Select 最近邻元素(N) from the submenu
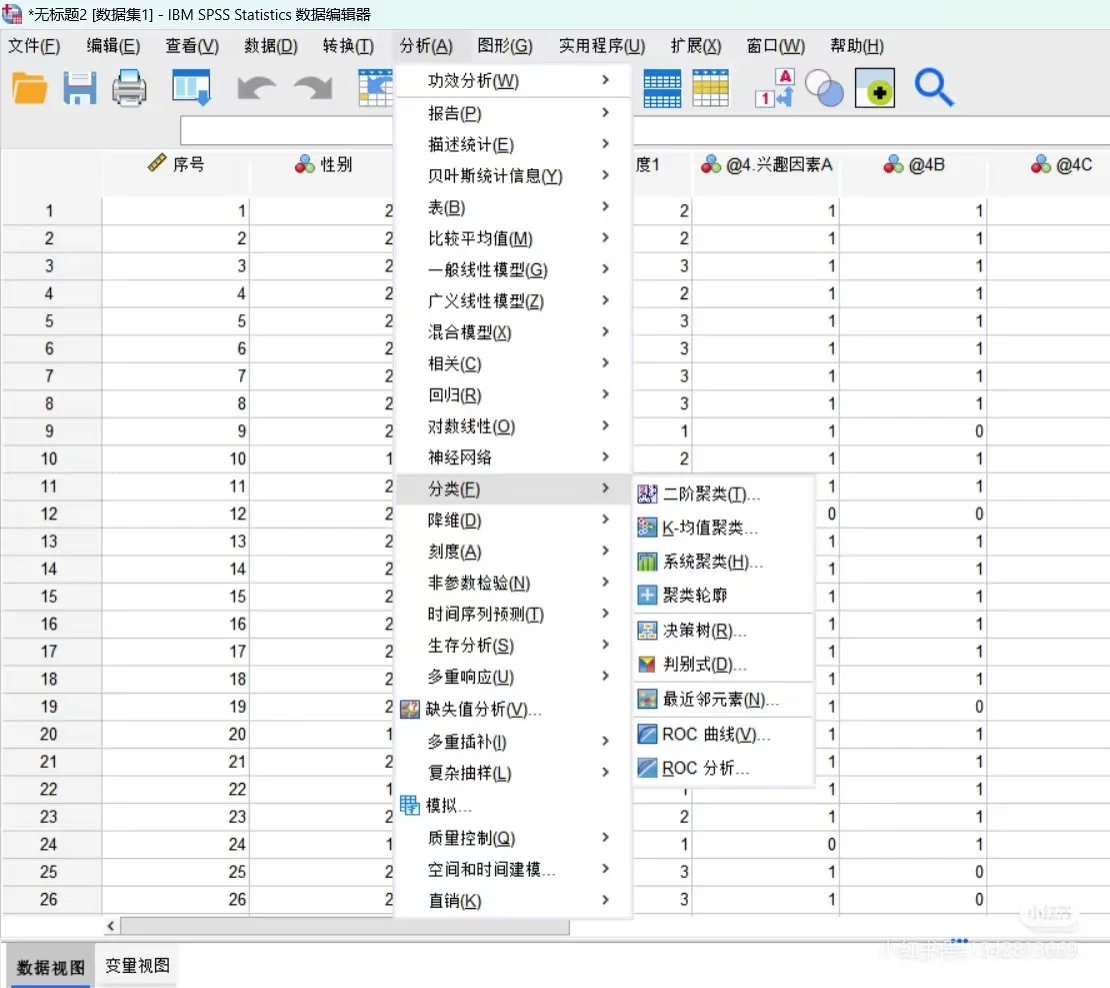Viewport: 1110px width, 988px height. click(x=722, y=700)
